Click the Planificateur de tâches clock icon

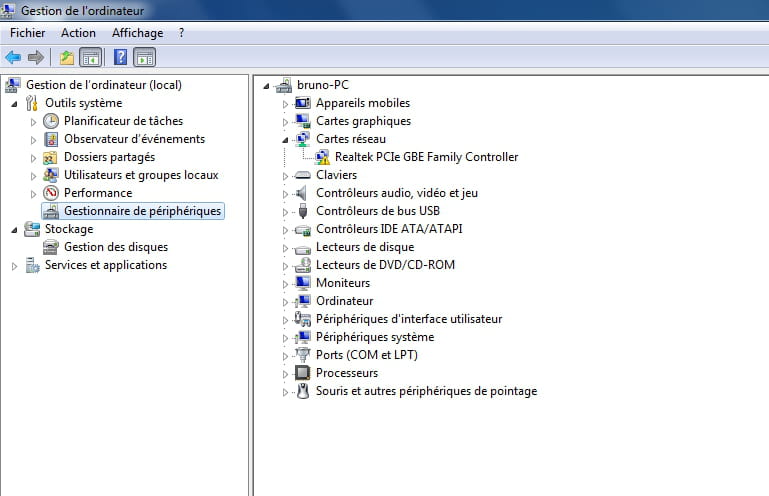click(x=51, y=121)
